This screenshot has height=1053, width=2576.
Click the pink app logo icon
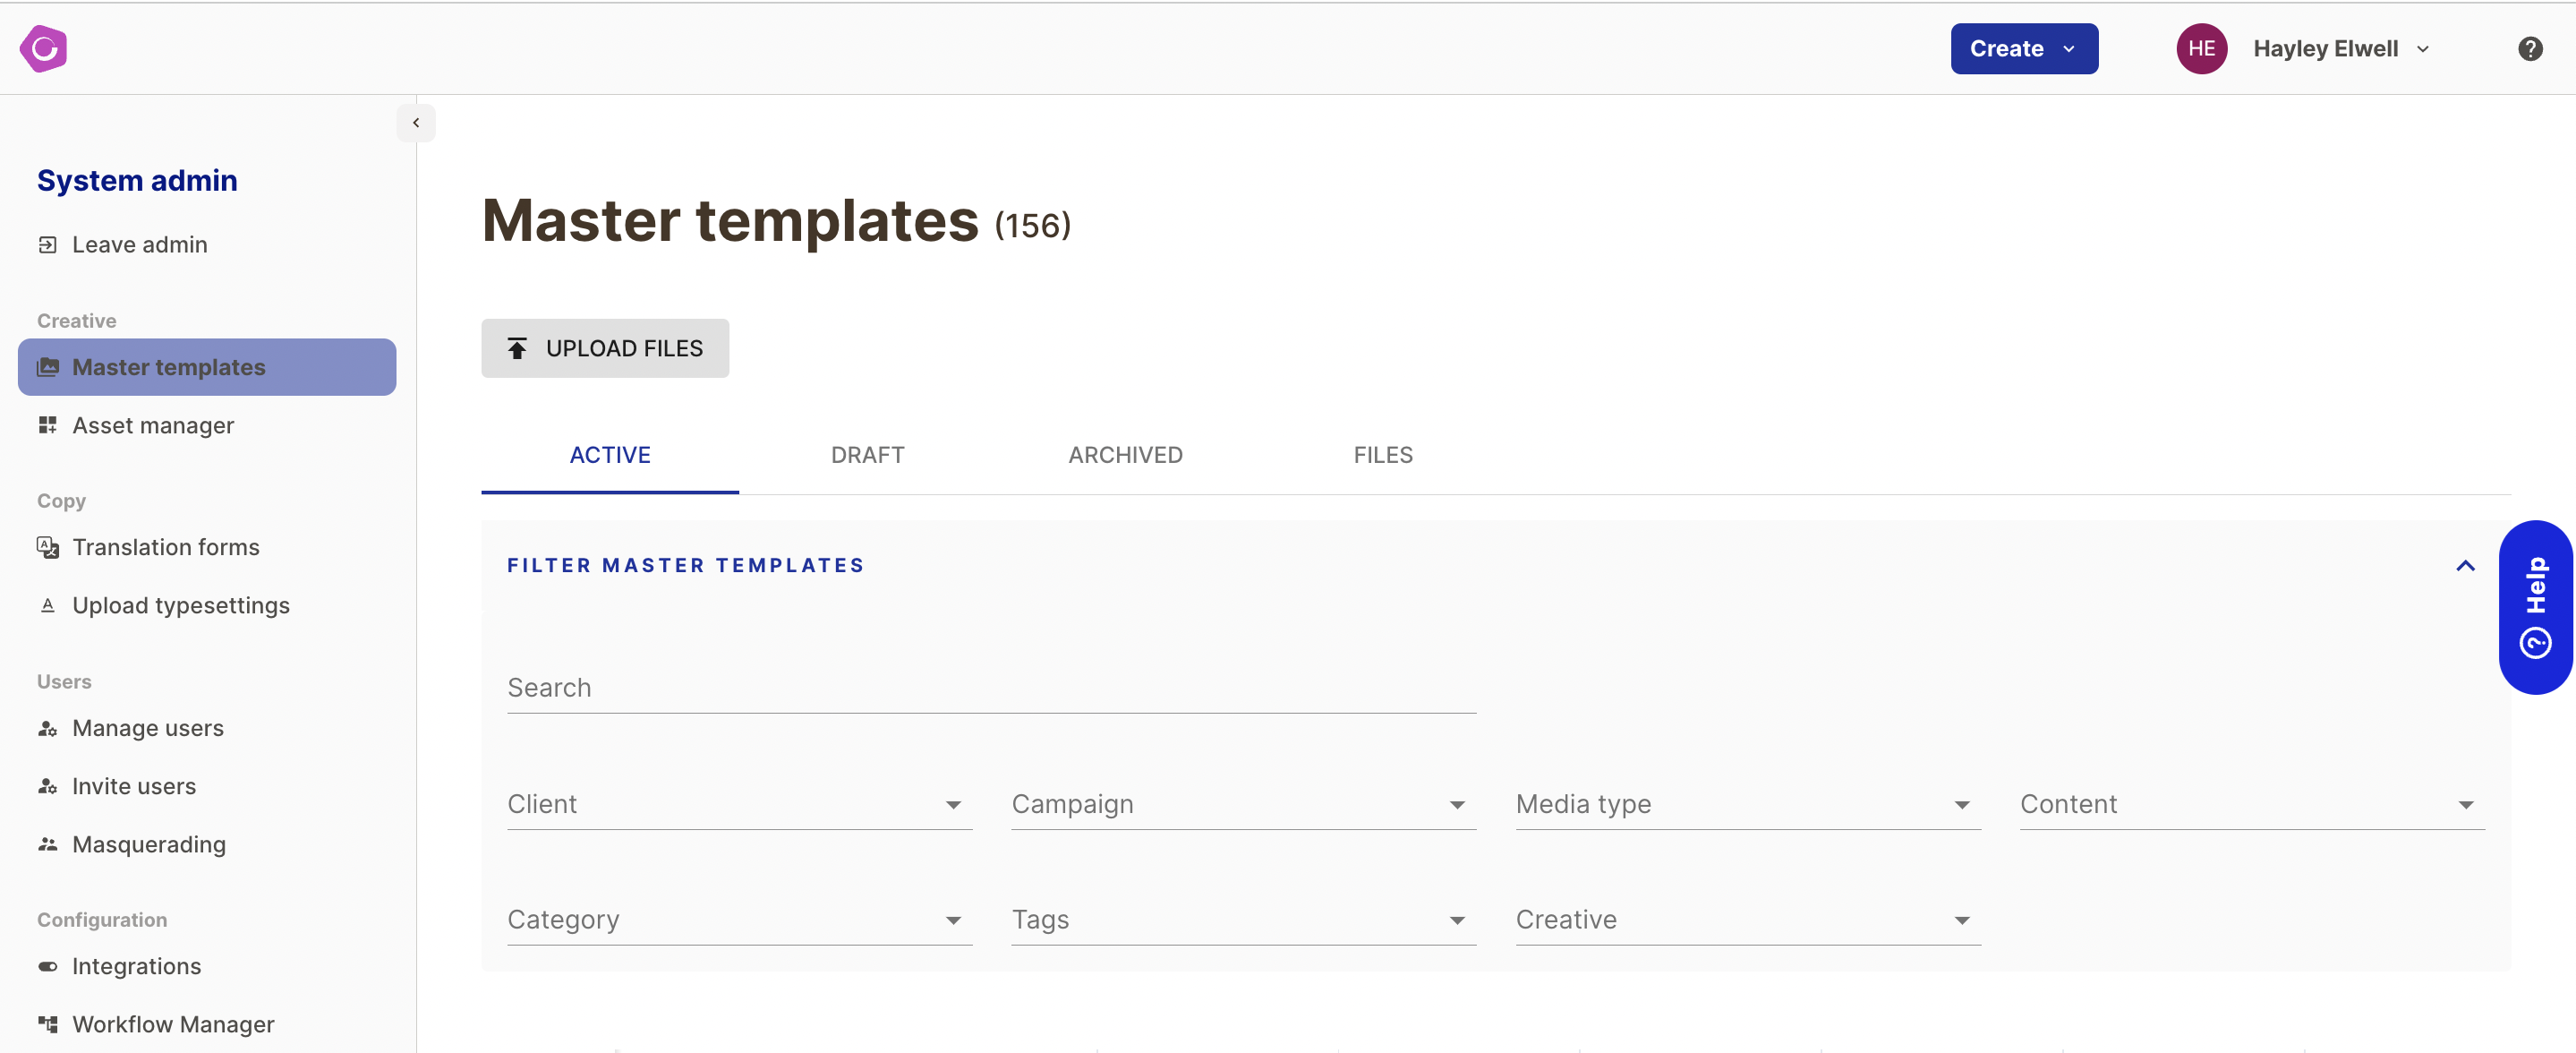click(44, 48)
